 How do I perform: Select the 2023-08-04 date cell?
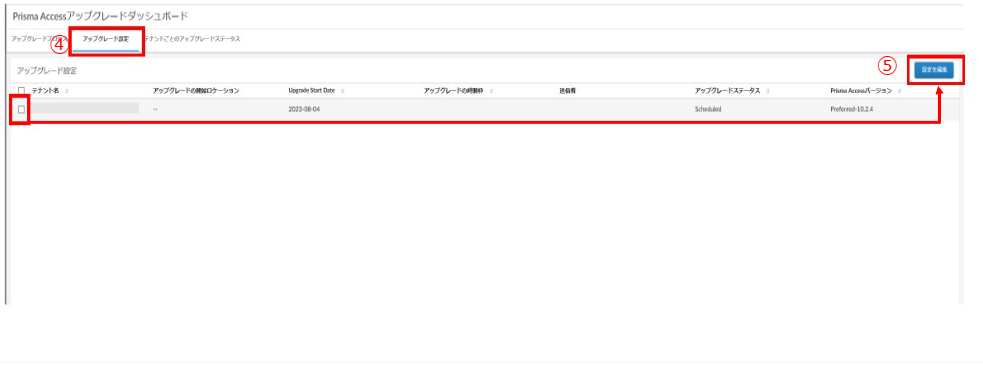pyautogui.click(x=304, y=109)
